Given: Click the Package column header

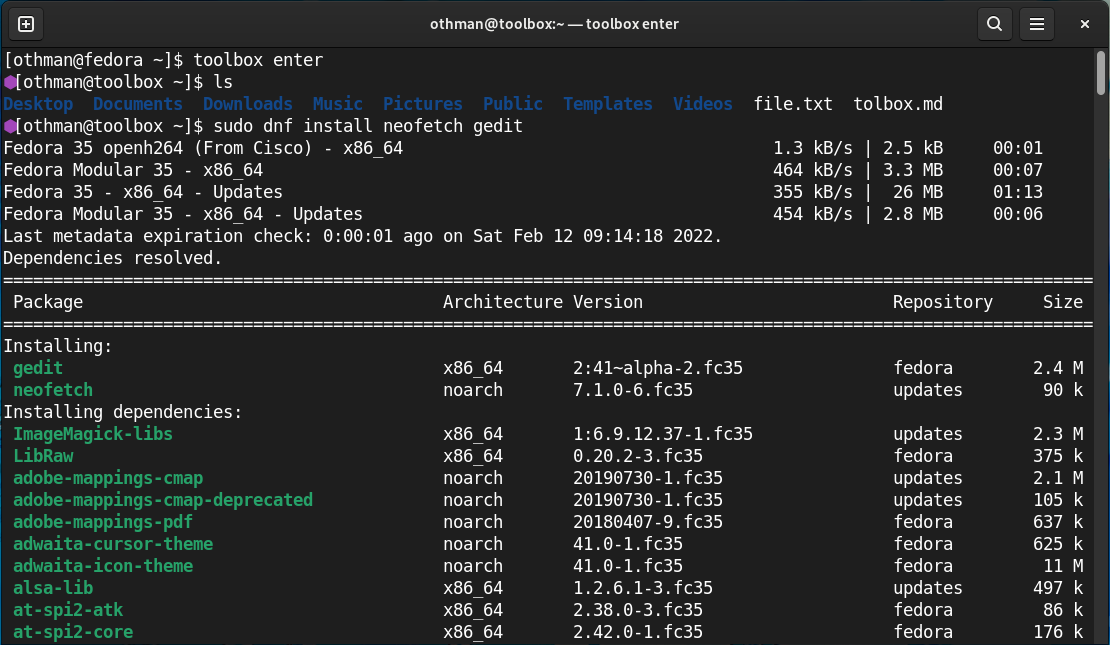Looking at the screenshot, I should coord(48,302).
